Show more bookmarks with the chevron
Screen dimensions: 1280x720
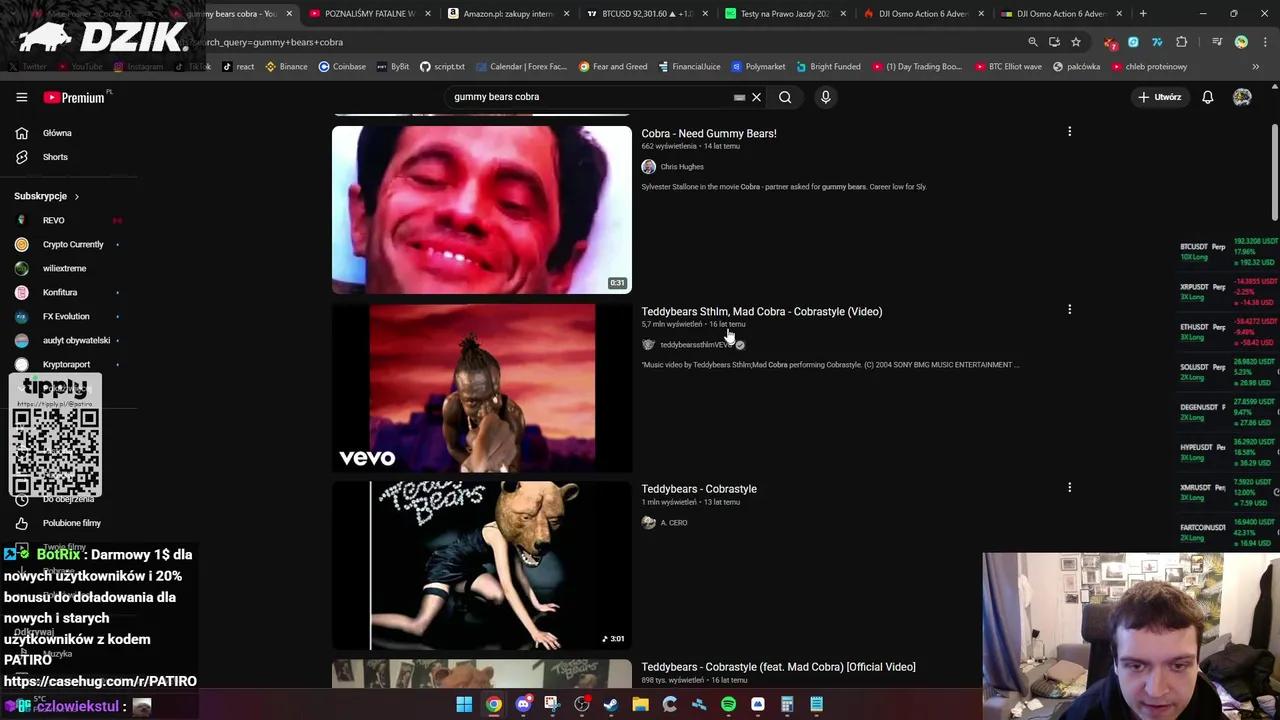1255,67
